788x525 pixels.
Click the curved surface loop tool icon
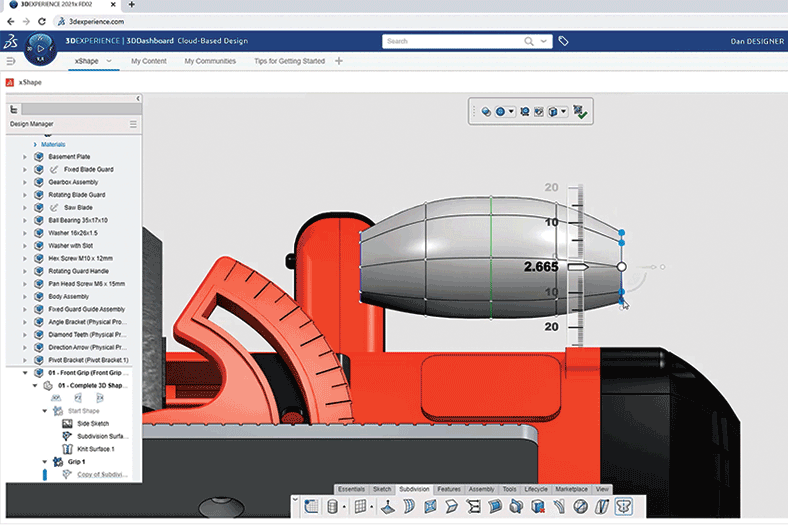click(409, 506)
